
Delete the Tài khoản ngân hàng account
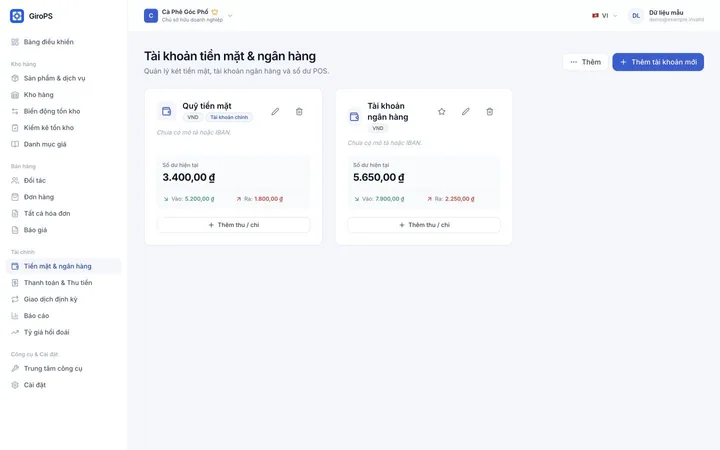tap(489, 112)
